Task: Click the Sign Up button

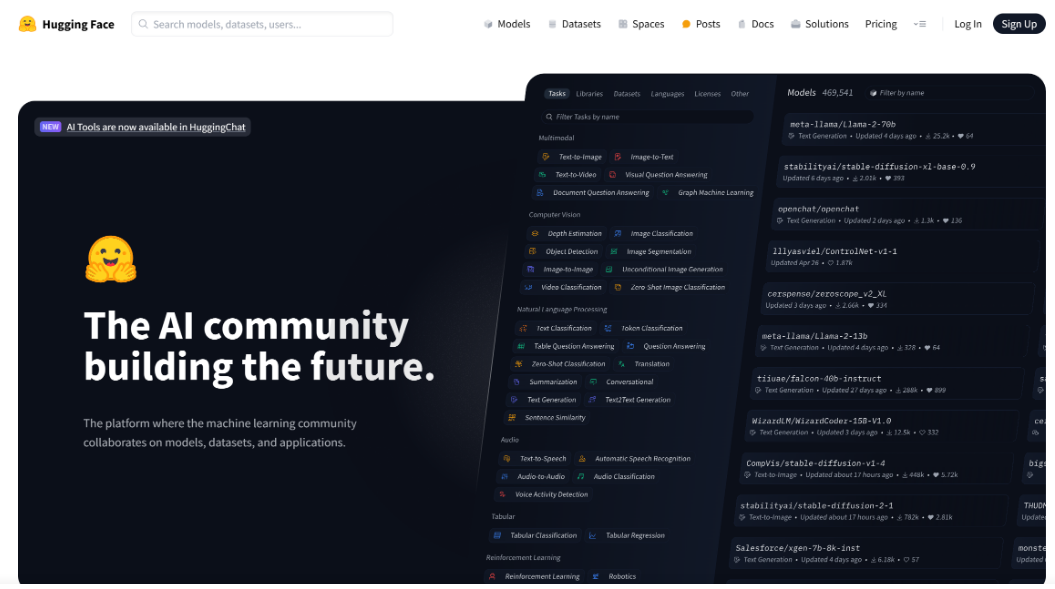Action: 1019,24
